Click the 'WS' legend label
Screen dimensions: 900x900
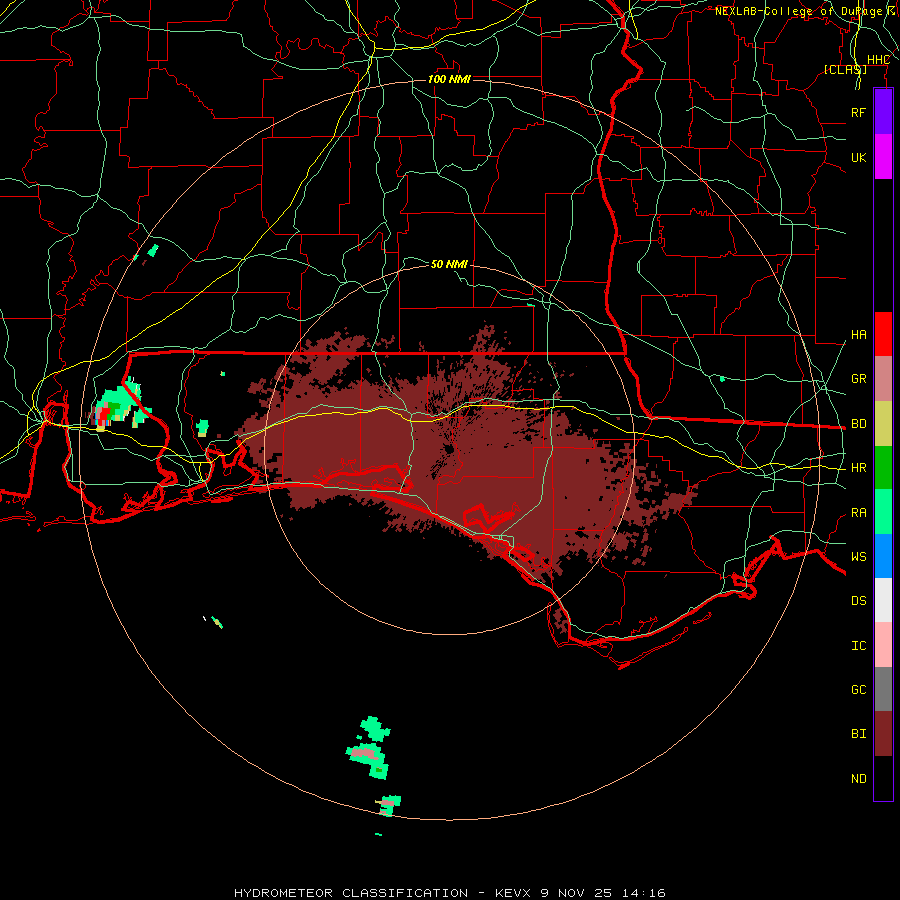858,556
